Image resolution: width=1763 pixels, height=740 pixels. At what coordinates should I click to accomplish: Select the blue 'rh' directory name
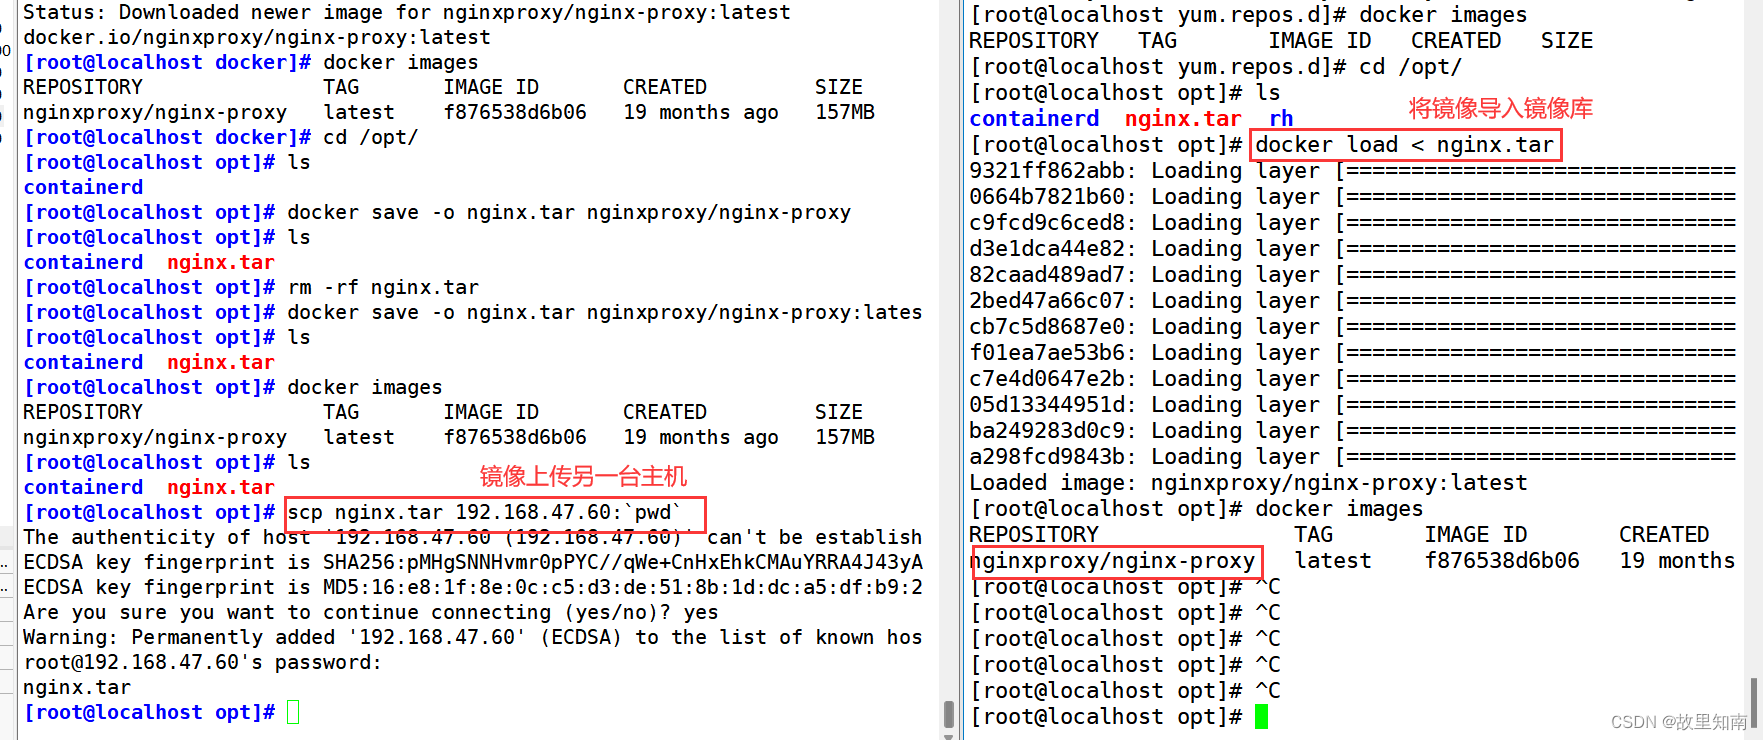(x=1281, y=119)
